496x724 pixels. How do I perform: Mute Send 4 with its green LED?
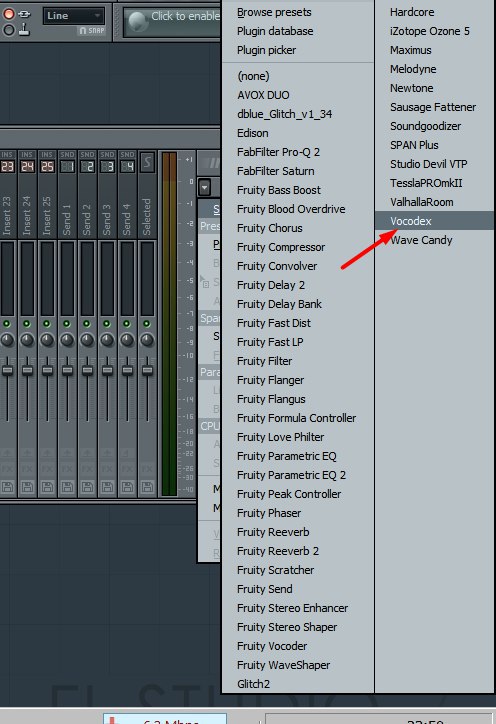pyautogui.click(x=127, y=324)
